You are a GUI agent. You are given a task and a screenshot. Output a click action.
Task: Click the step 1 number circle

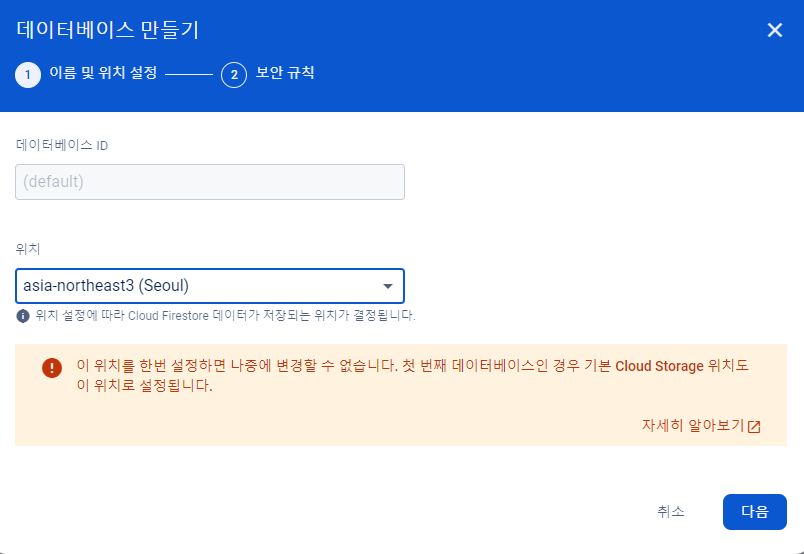(28, 75)
